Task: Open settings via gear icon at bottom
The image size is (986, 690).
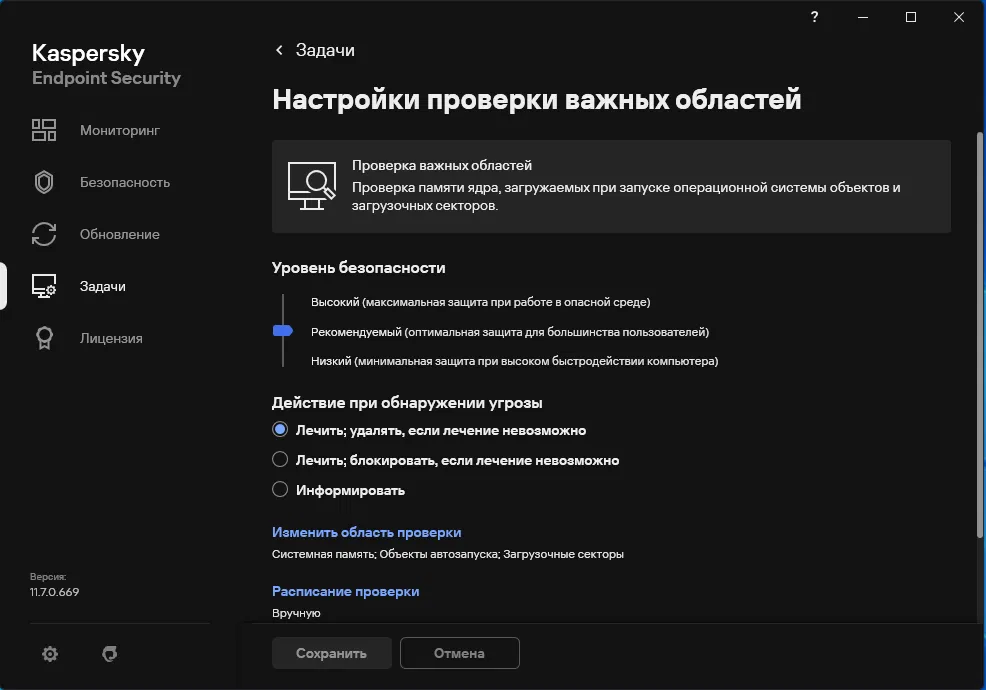Action: point(50,654)
